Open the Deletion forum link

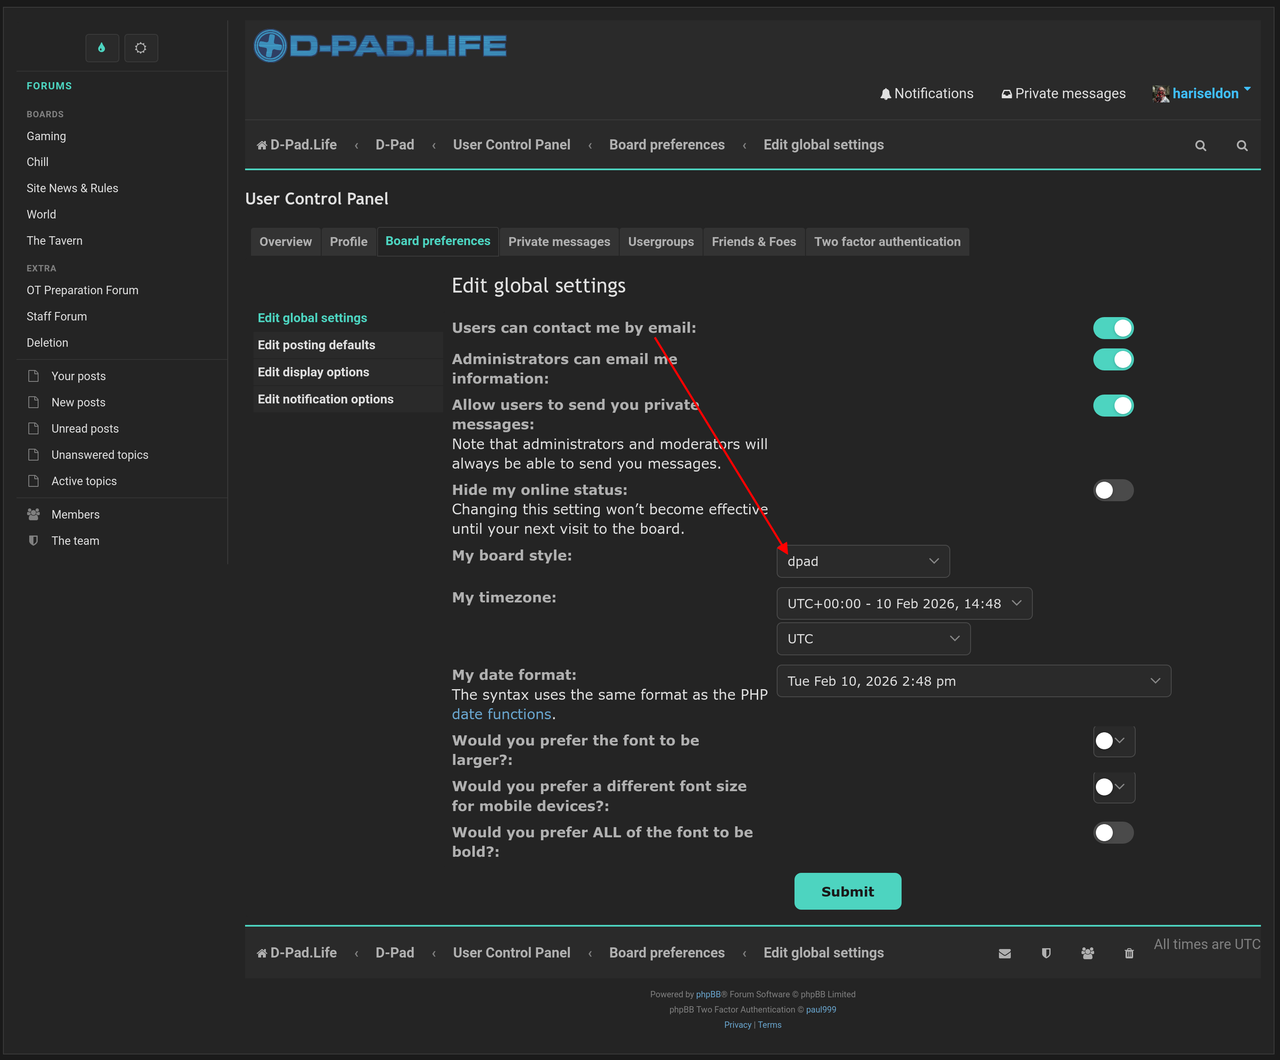tap(48, 342)
